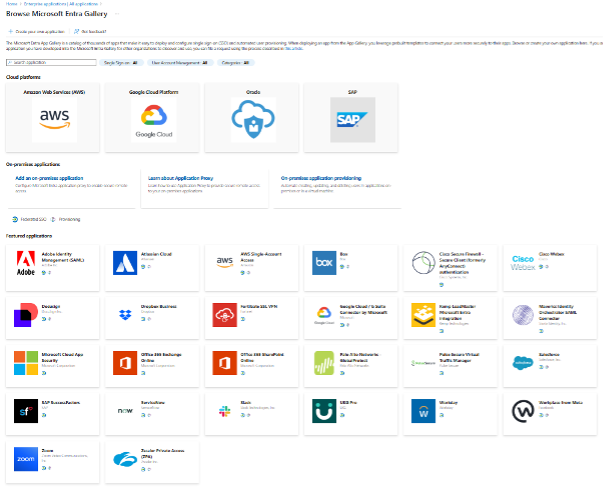Click the Maverics Identity Orchestrator logo
This screenshot has width=604, height=488.
[523, 315]
